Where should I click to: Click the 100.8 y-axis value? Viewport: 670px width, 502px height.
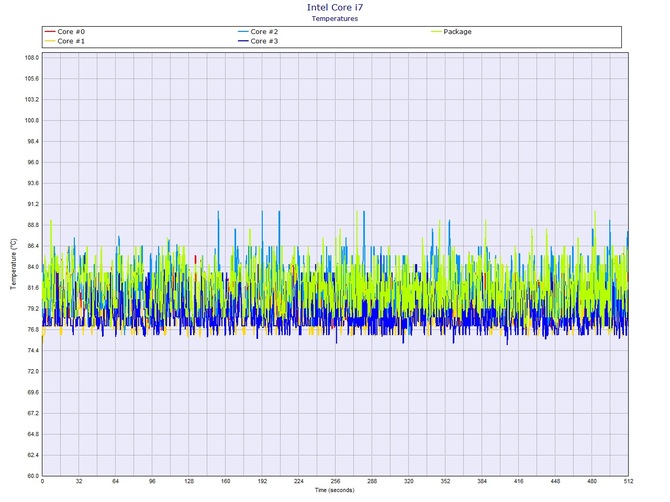tap(32, 120)
